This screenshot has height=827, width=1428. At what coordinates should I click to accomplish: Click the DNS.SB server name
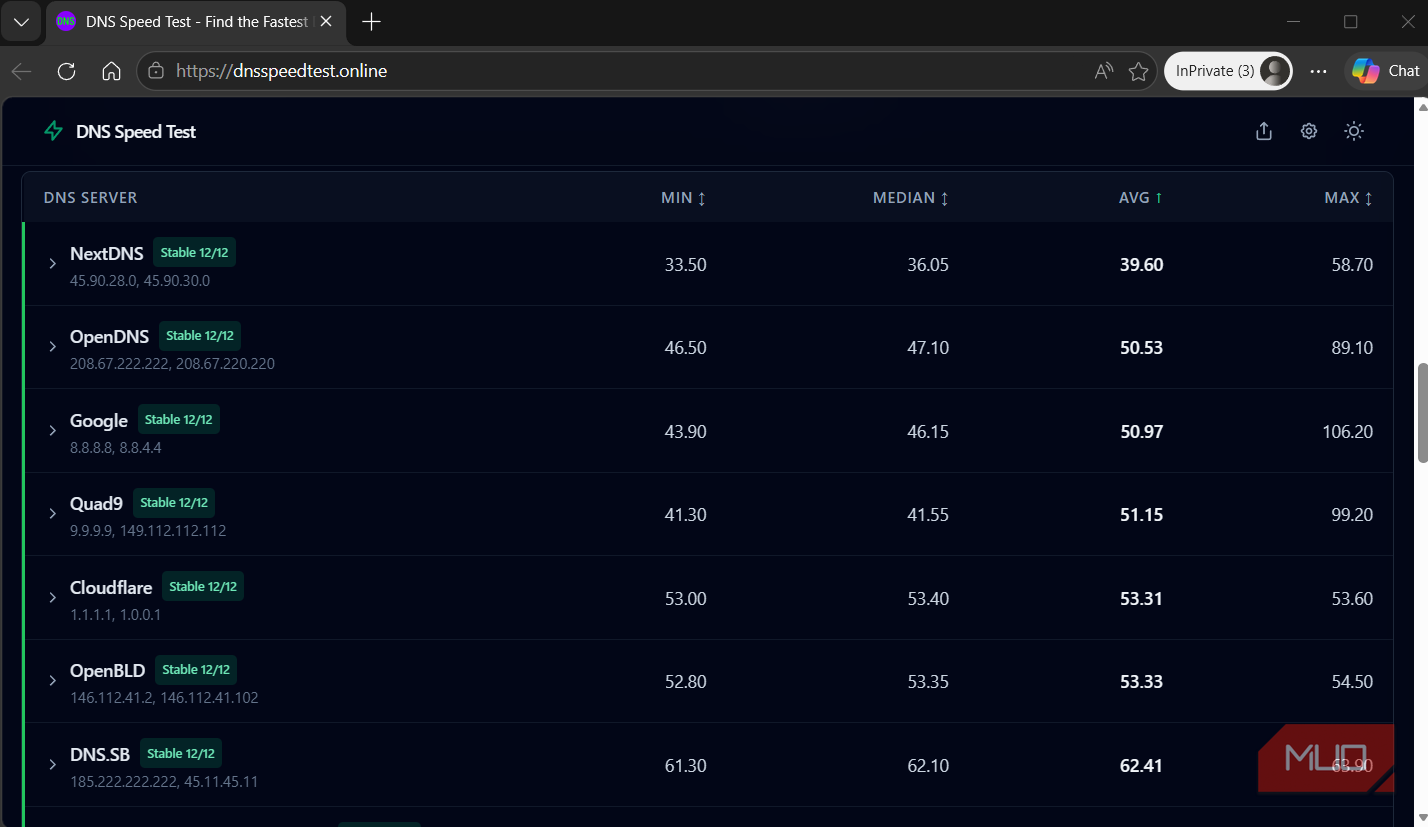(x=100, y=755)
